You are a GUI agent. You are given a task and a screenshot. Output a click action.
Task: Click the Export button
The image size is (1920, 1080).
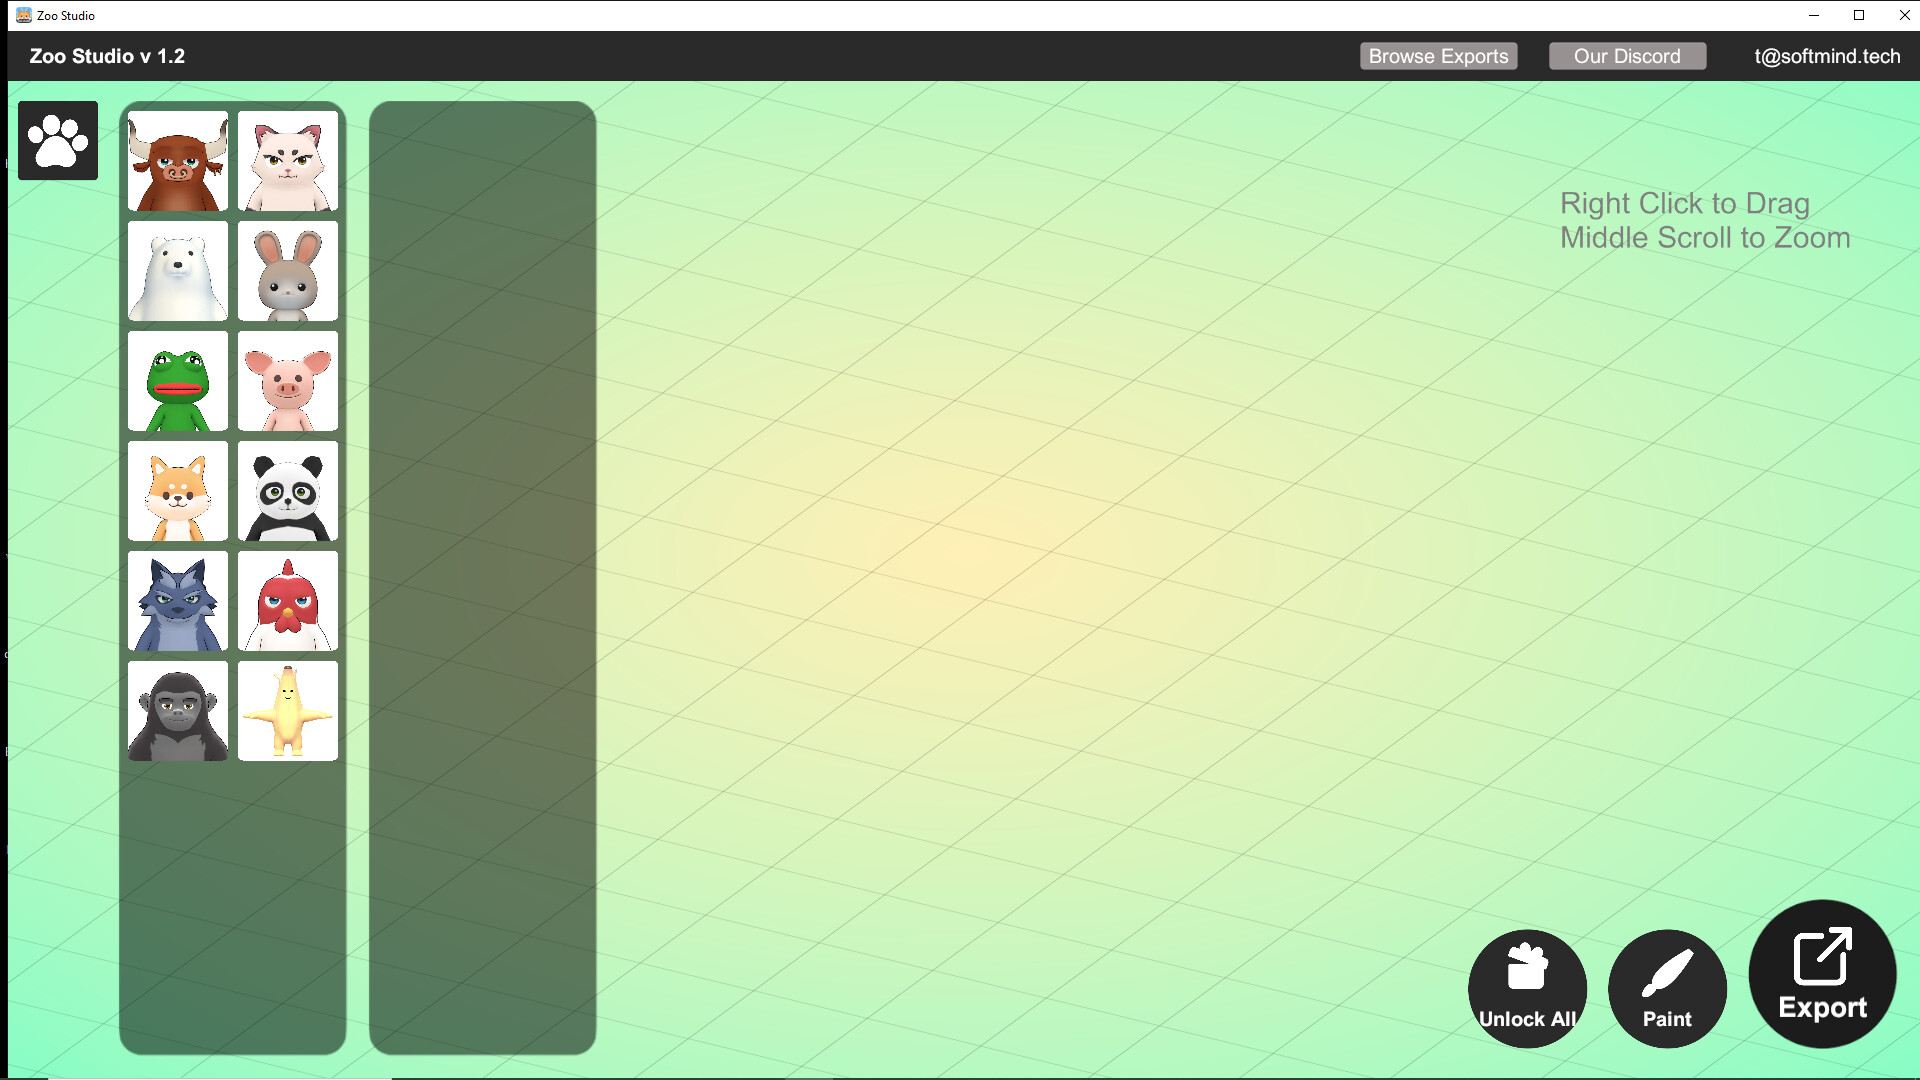(1820, 975)
